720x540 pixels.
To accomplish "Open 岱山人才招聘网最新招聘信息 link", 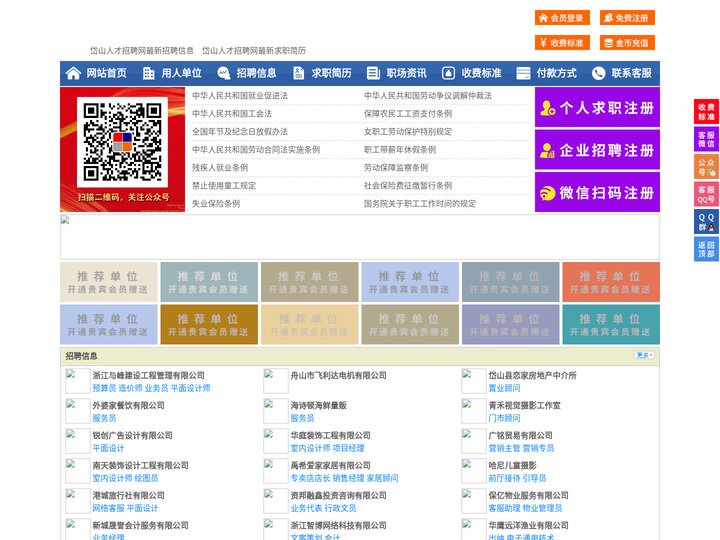I will [x=141, y=51].
